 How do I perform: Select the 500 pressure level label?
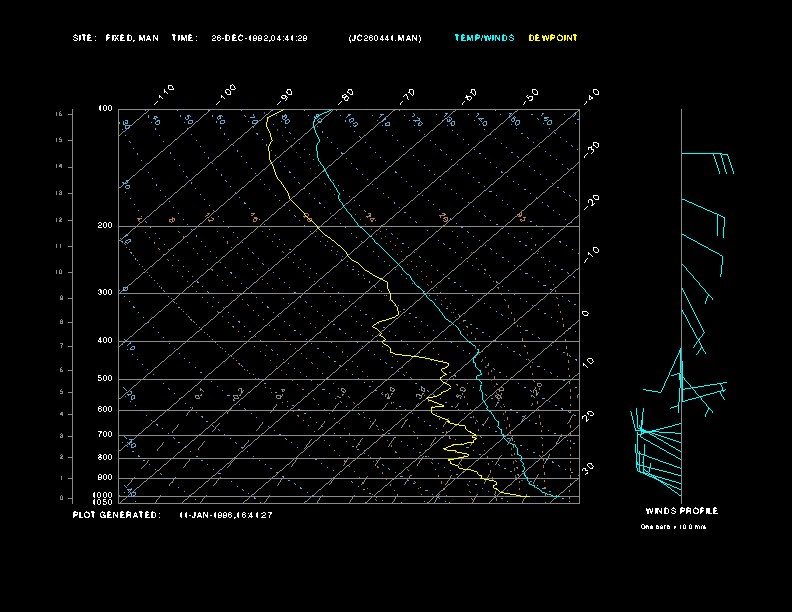105,379
